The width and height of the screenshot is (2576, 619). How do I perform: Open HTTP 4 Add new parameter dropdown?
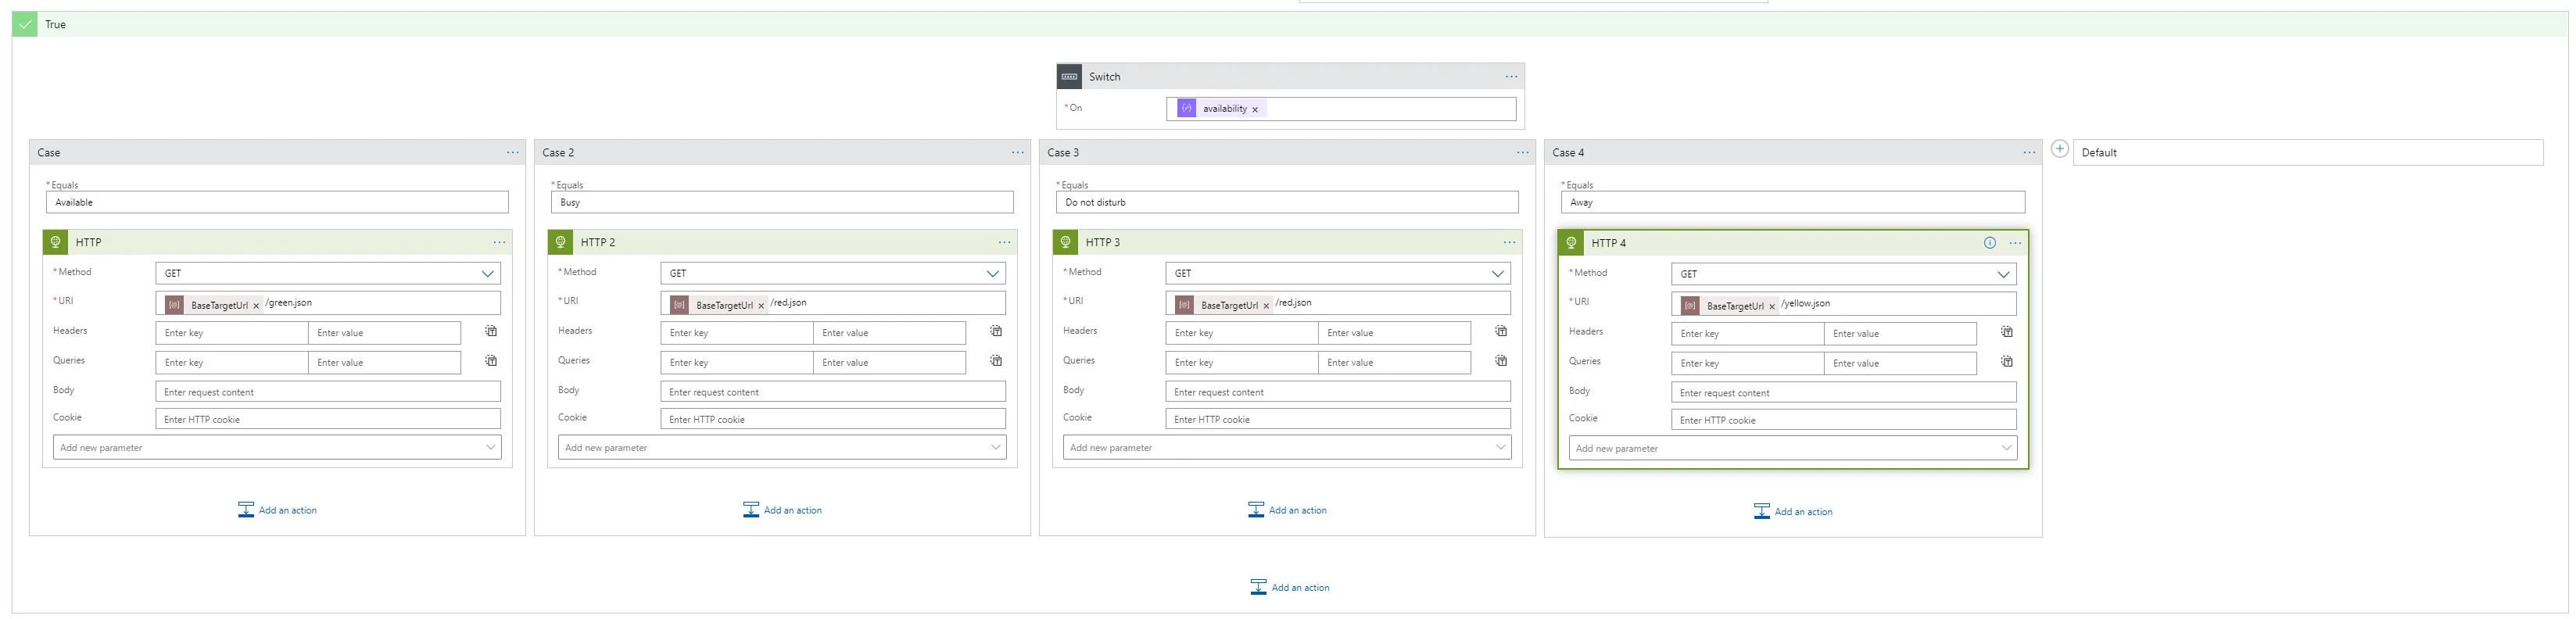(x=1793, y=449)
